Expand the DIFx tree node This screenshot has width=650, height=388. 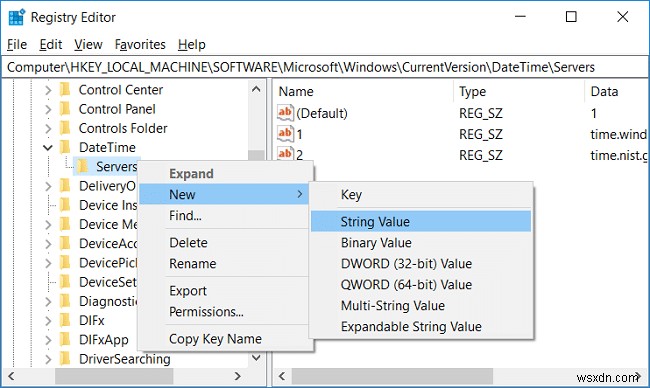(48, 321)
